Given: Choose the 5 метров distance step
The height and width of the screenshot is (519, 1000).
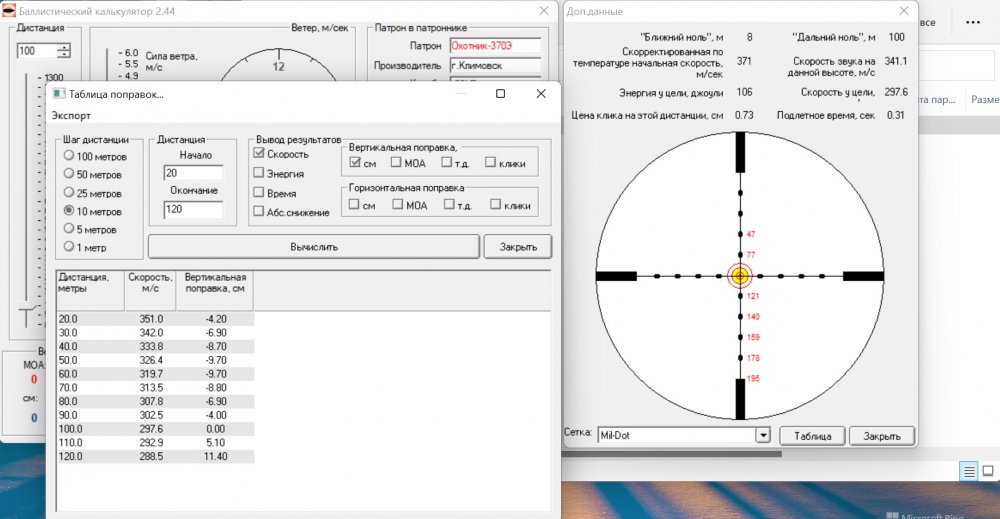Looking at the screenshot, I should point(68,229).
